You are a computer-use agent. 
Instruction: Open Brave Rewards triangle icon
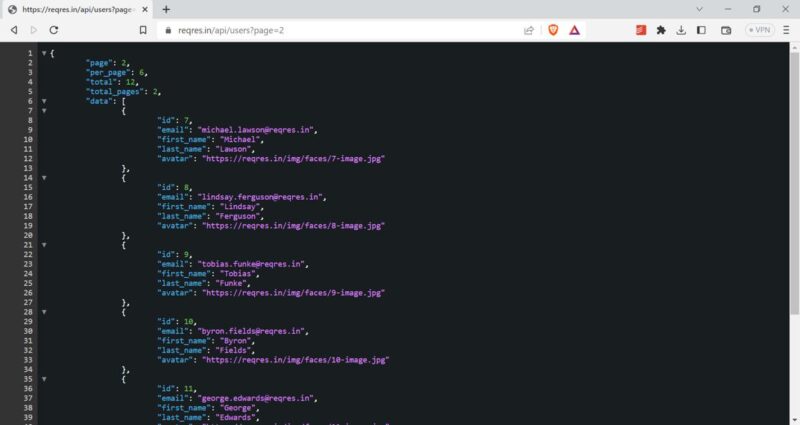[574, 30]
